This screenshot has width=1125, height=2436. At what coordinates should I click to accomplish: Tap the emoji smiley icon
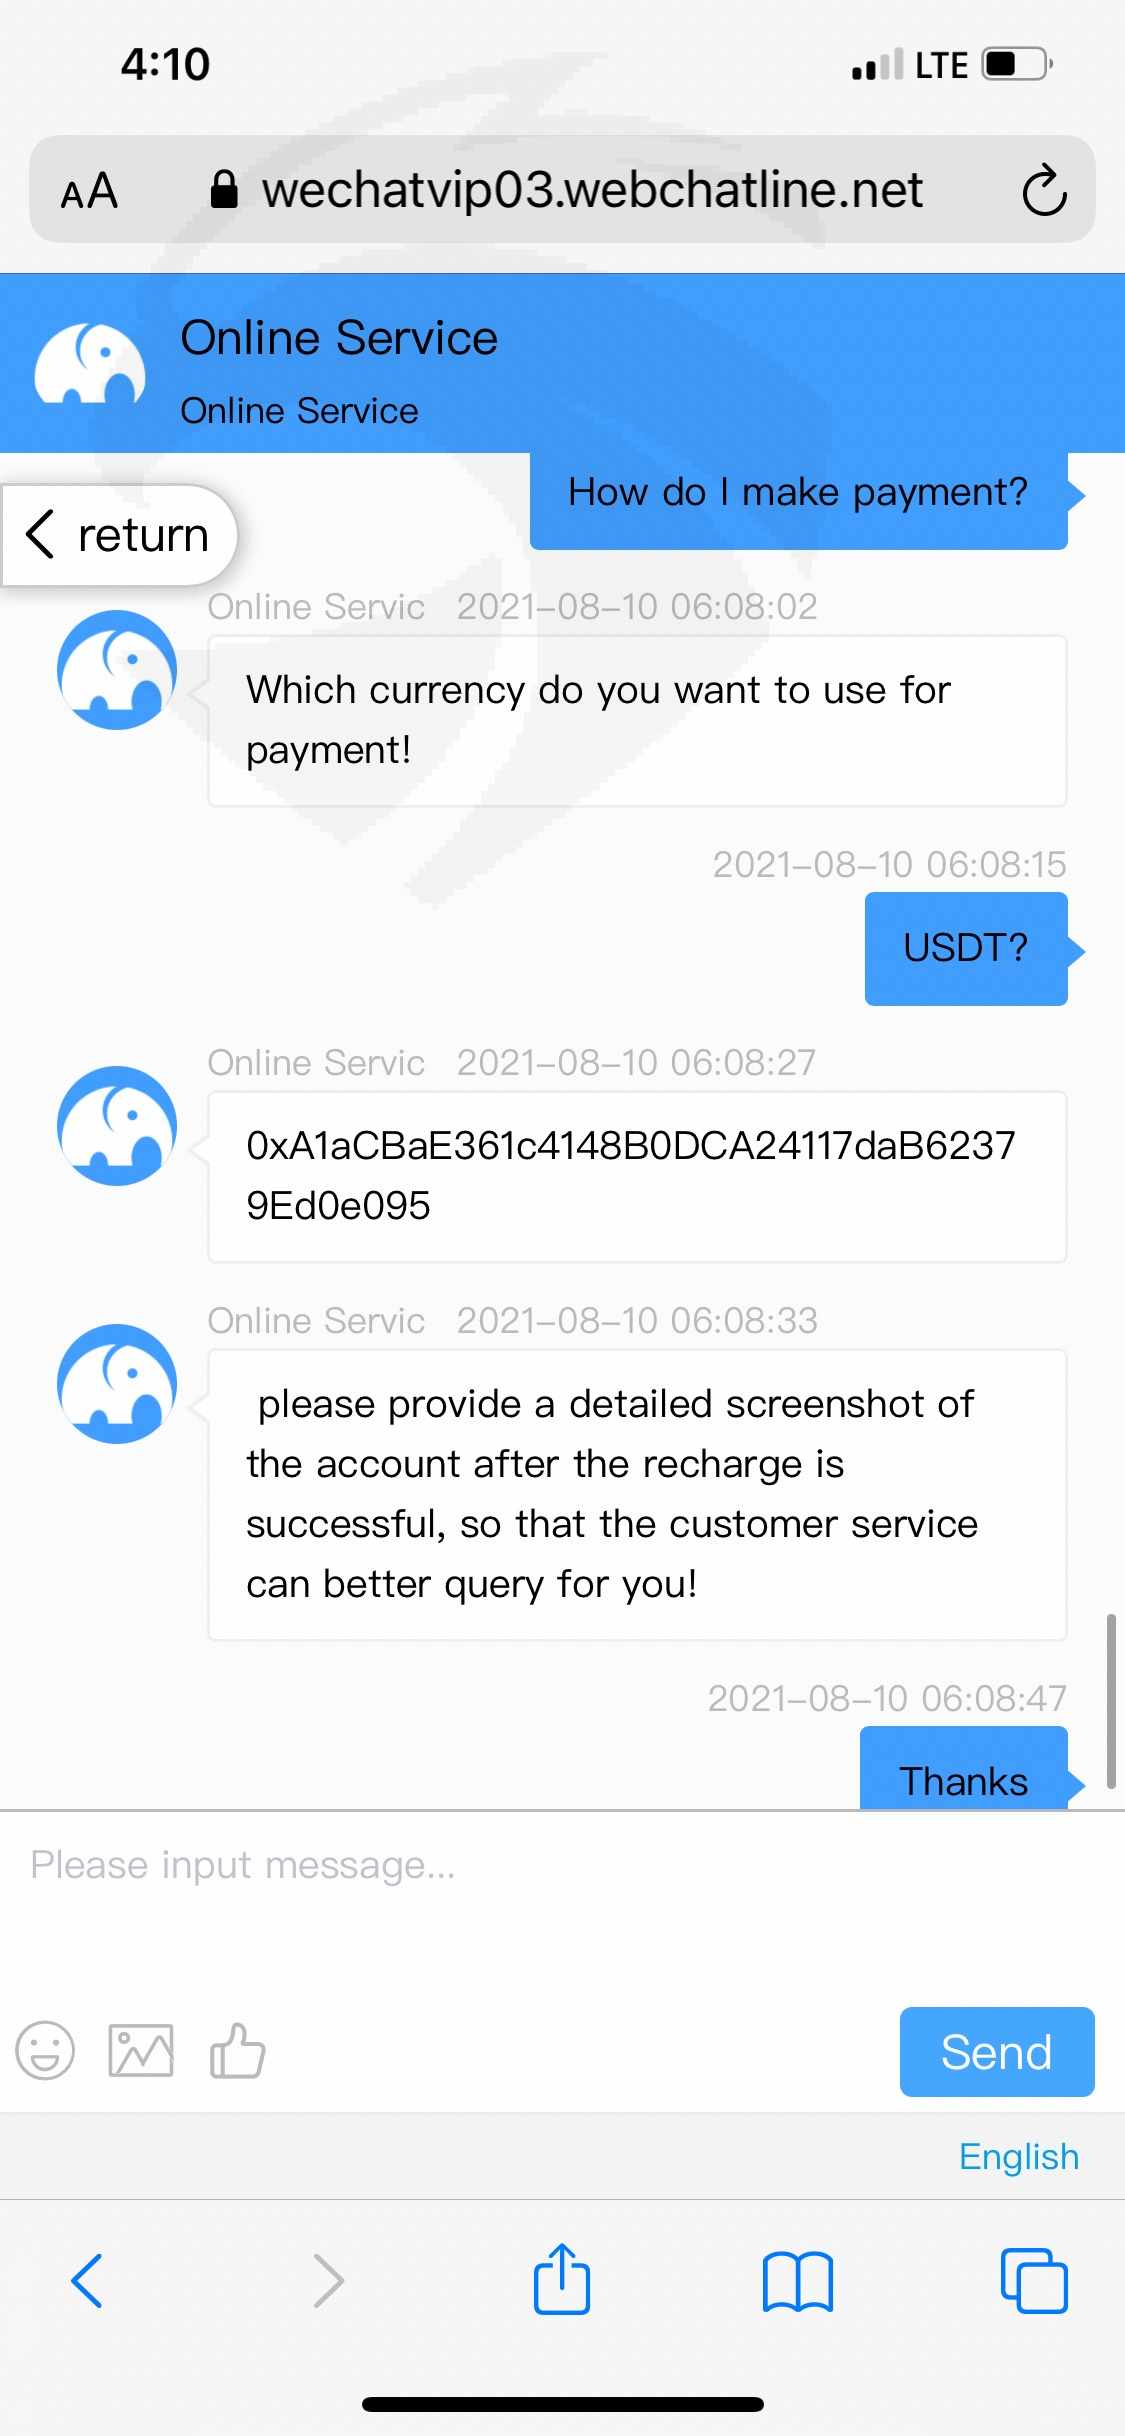tap(45, 2051)
